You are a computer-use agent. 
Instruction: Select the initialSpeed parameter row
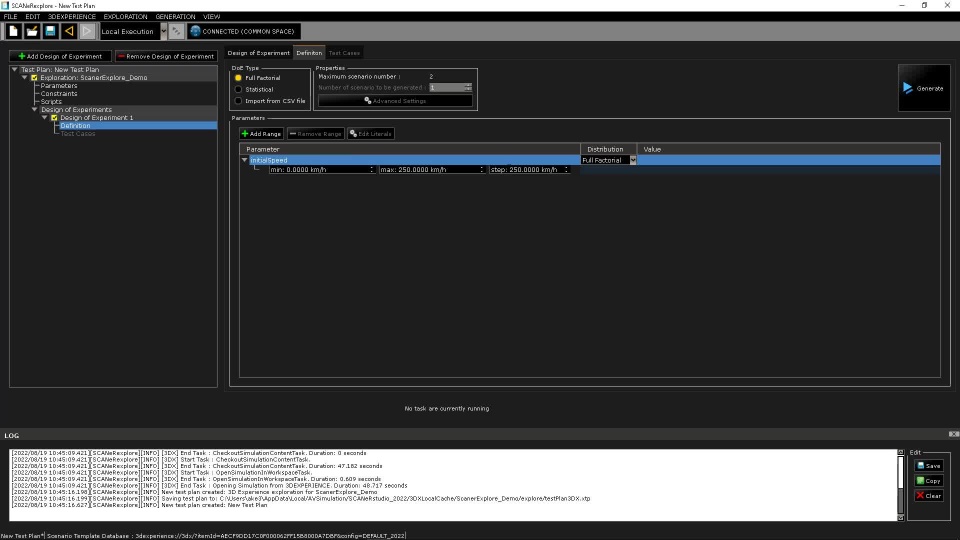590,160
